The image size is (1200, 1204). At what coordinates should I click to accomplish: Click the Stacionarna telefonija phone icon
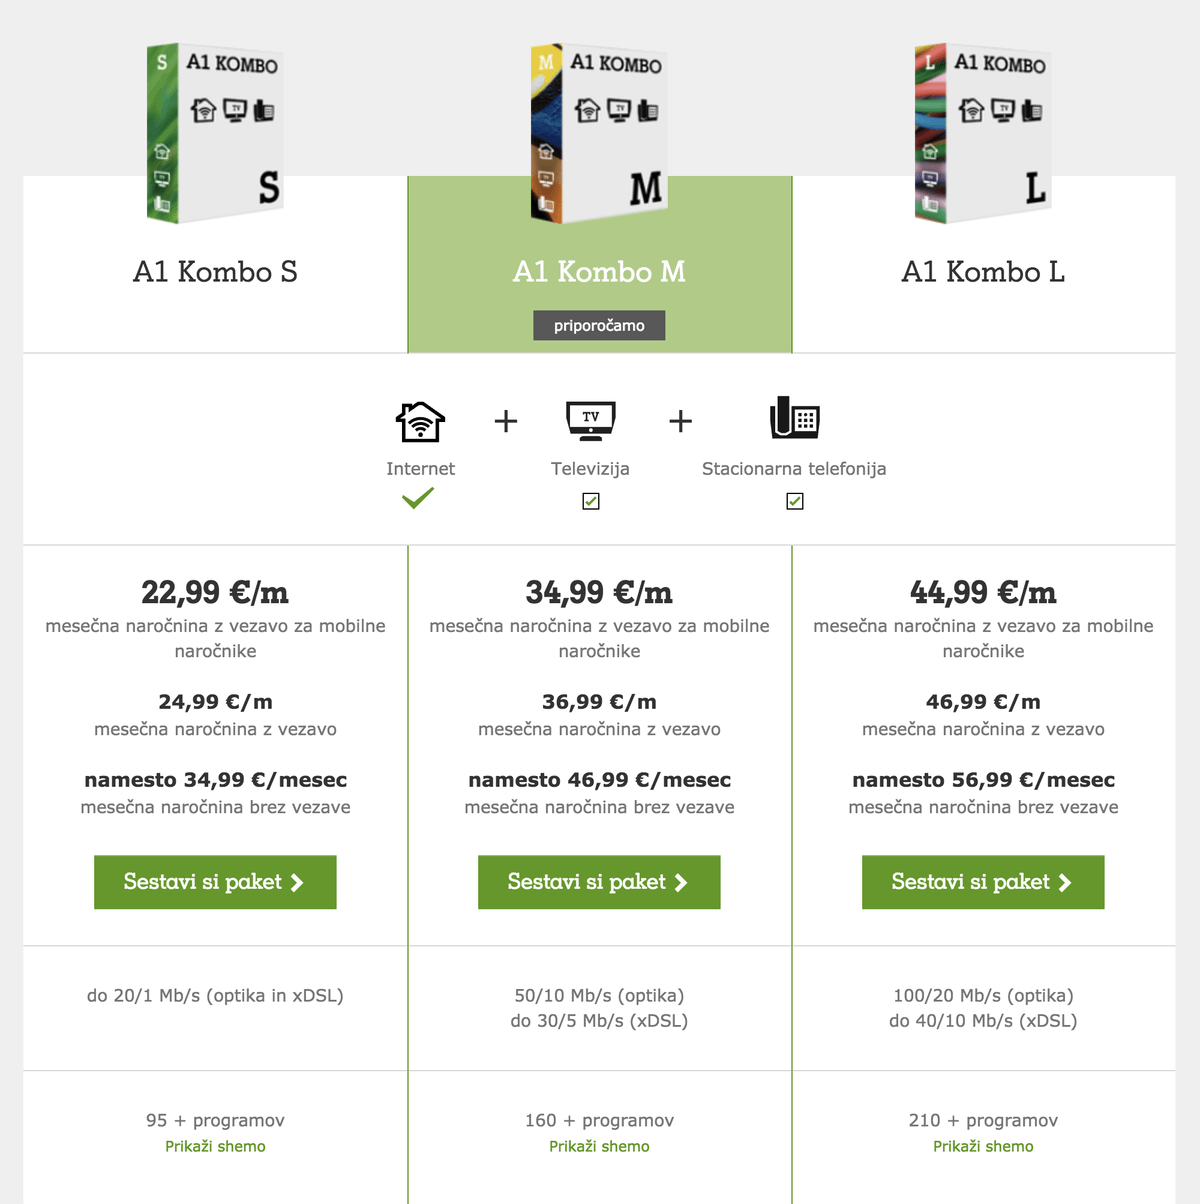795,418
